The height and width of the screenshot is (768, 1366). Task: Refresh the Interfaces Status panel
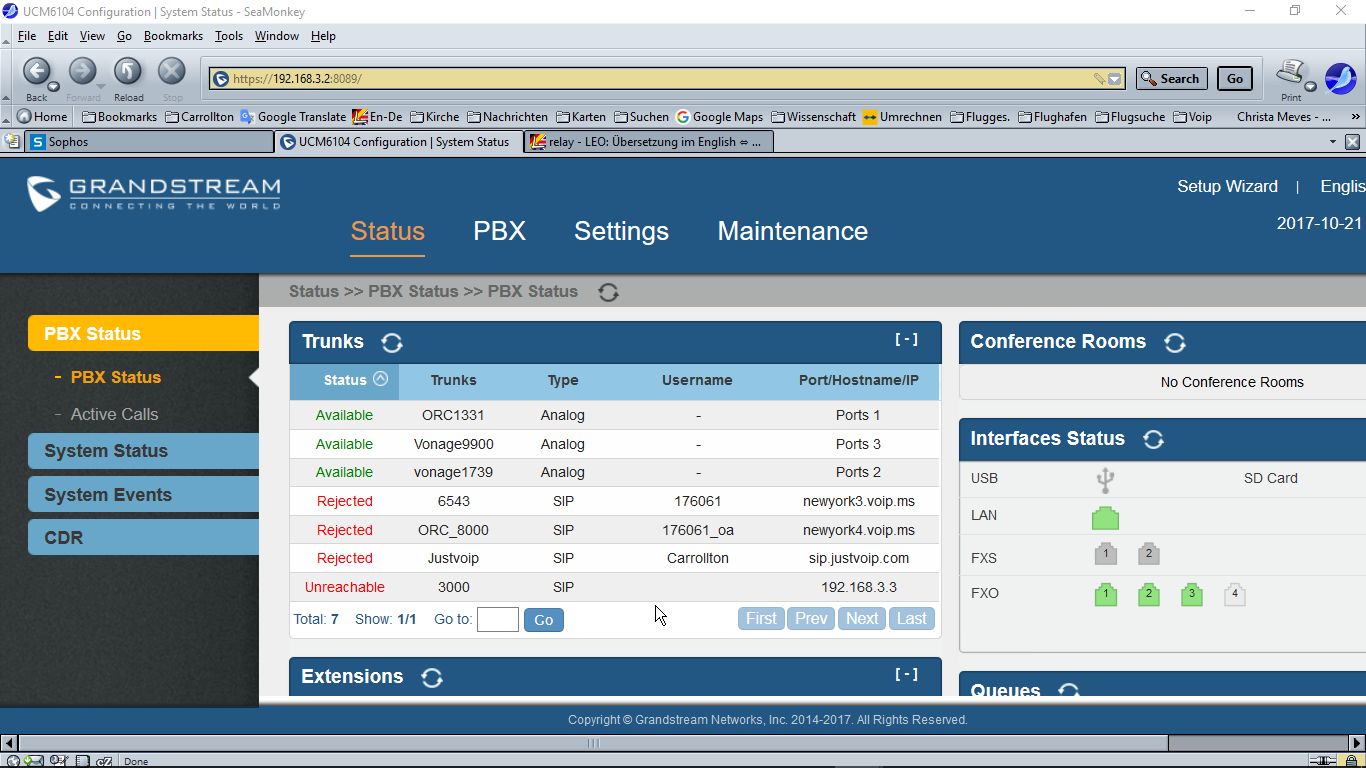pos(1153,439)
